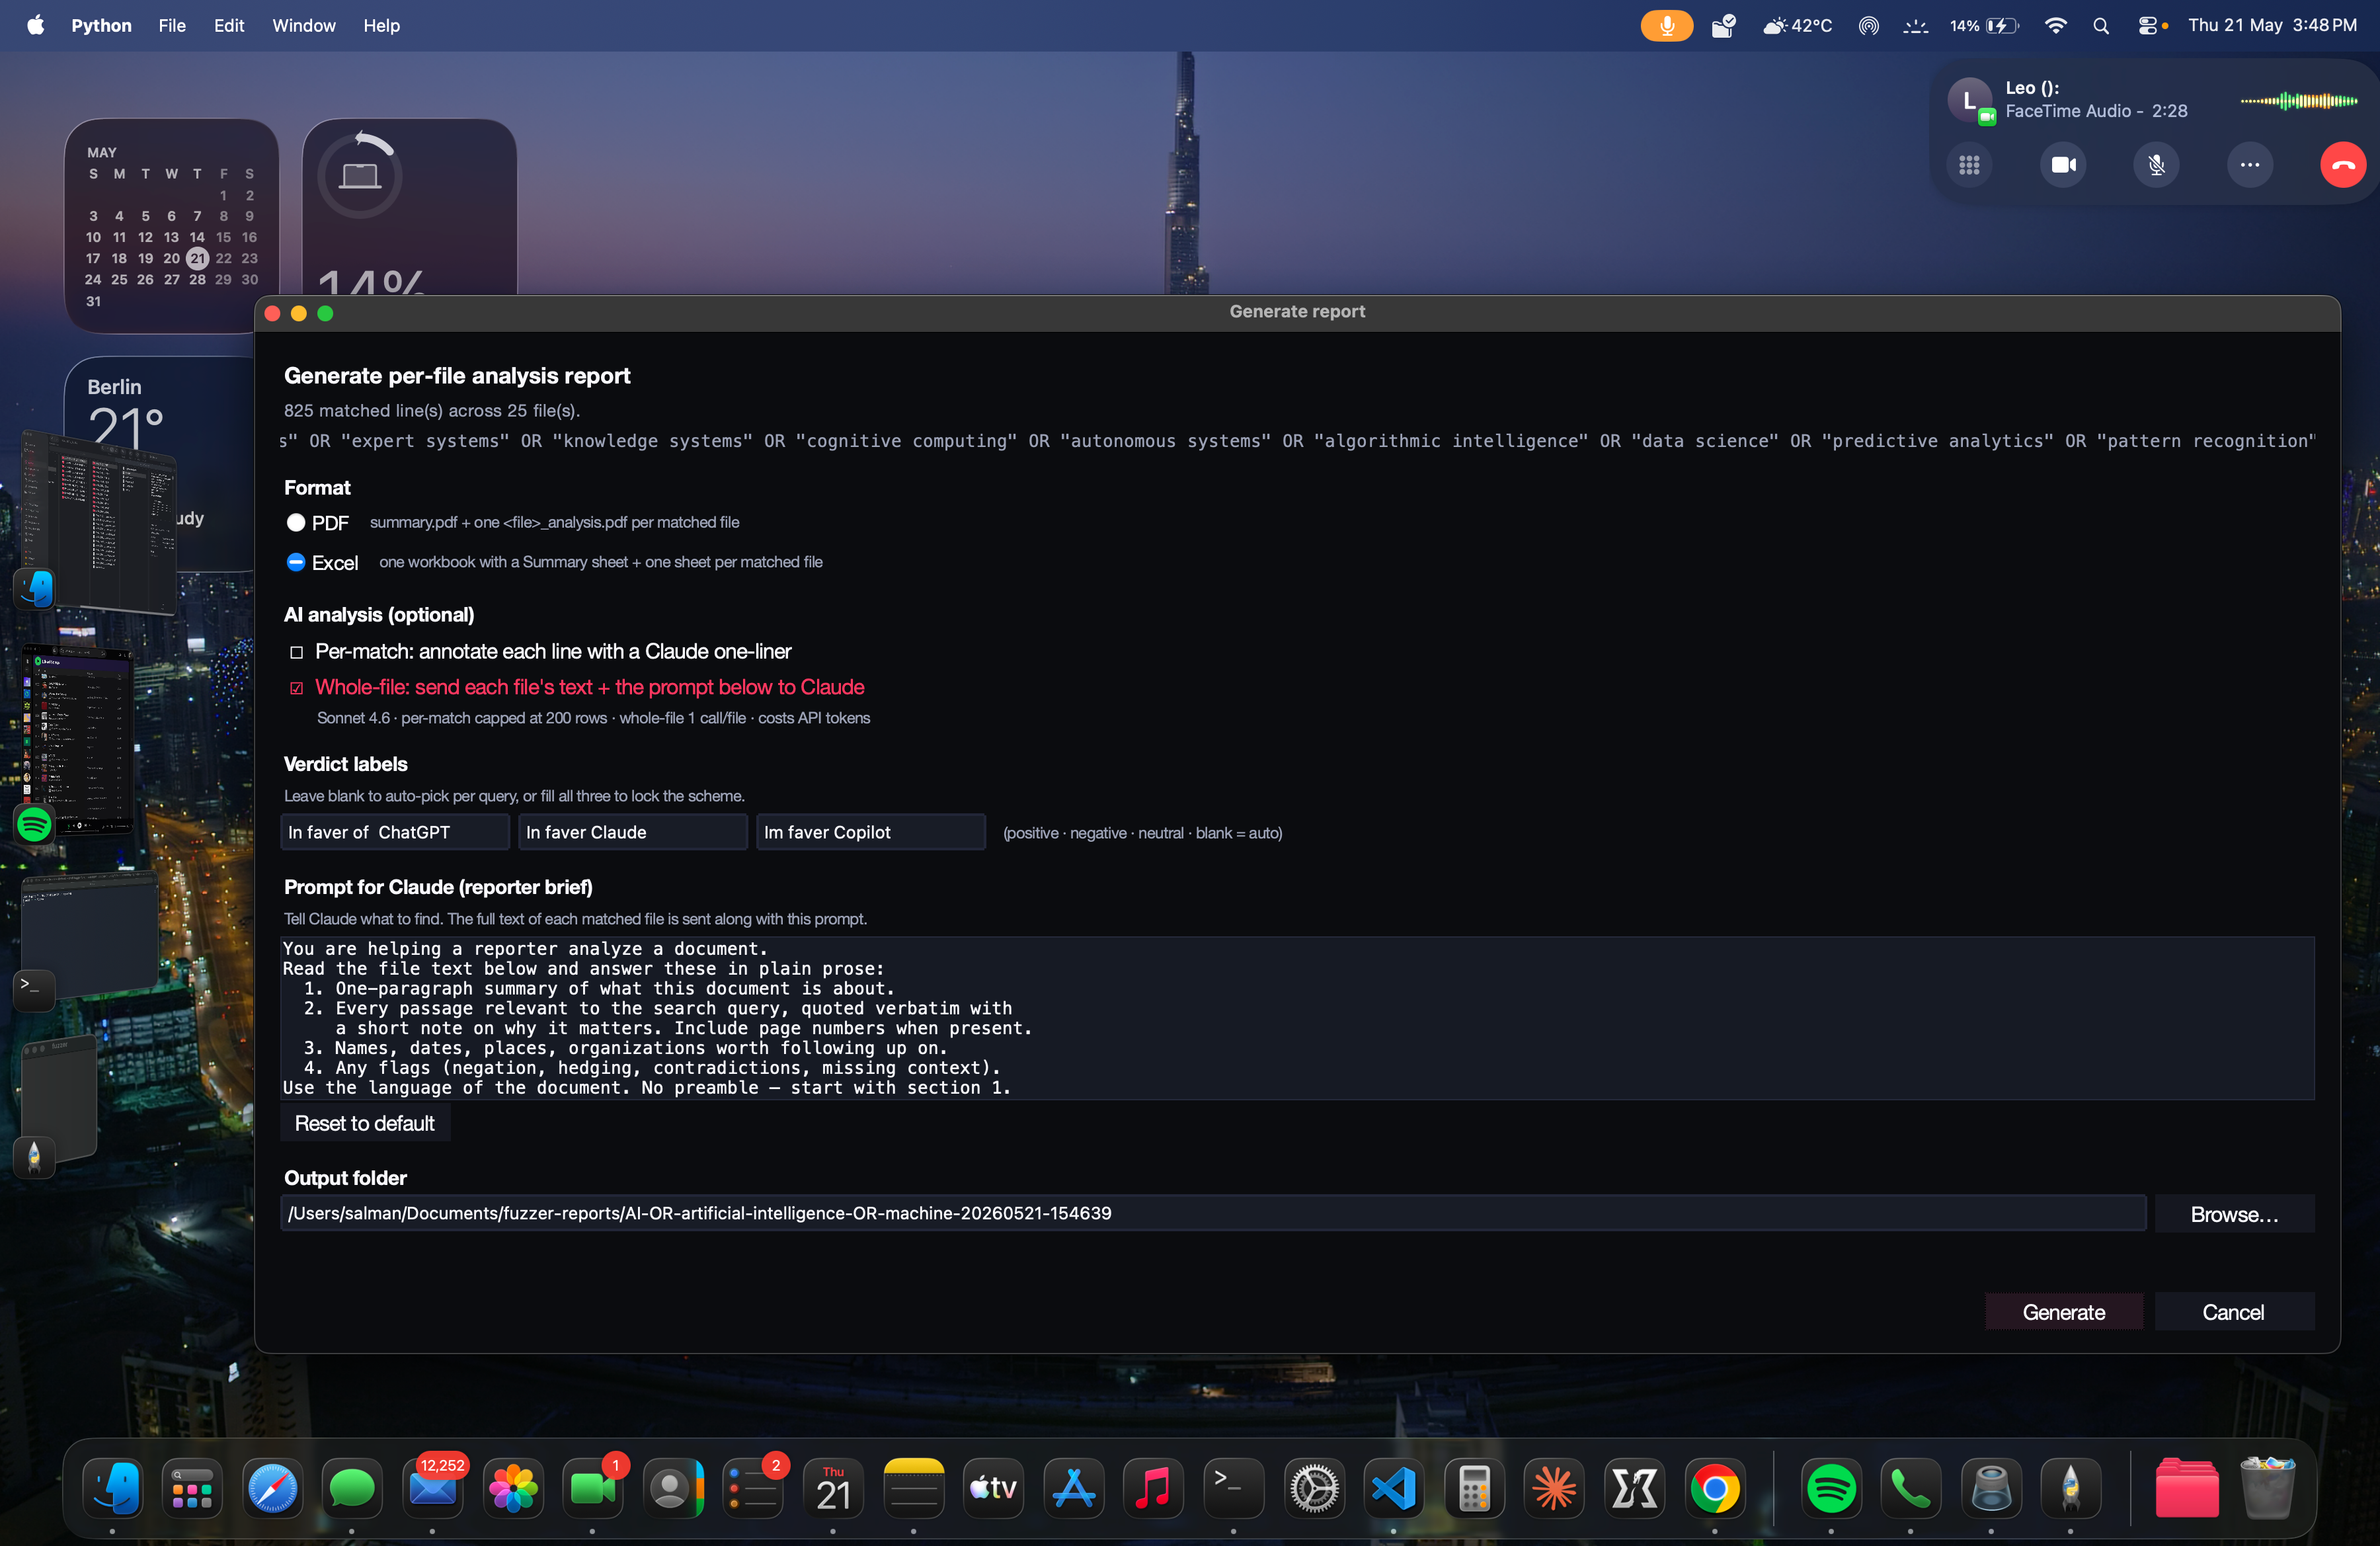Generate the analysis report
The image size is (2380, 1546).
pyautogui.click(x=2064, y=1312)
